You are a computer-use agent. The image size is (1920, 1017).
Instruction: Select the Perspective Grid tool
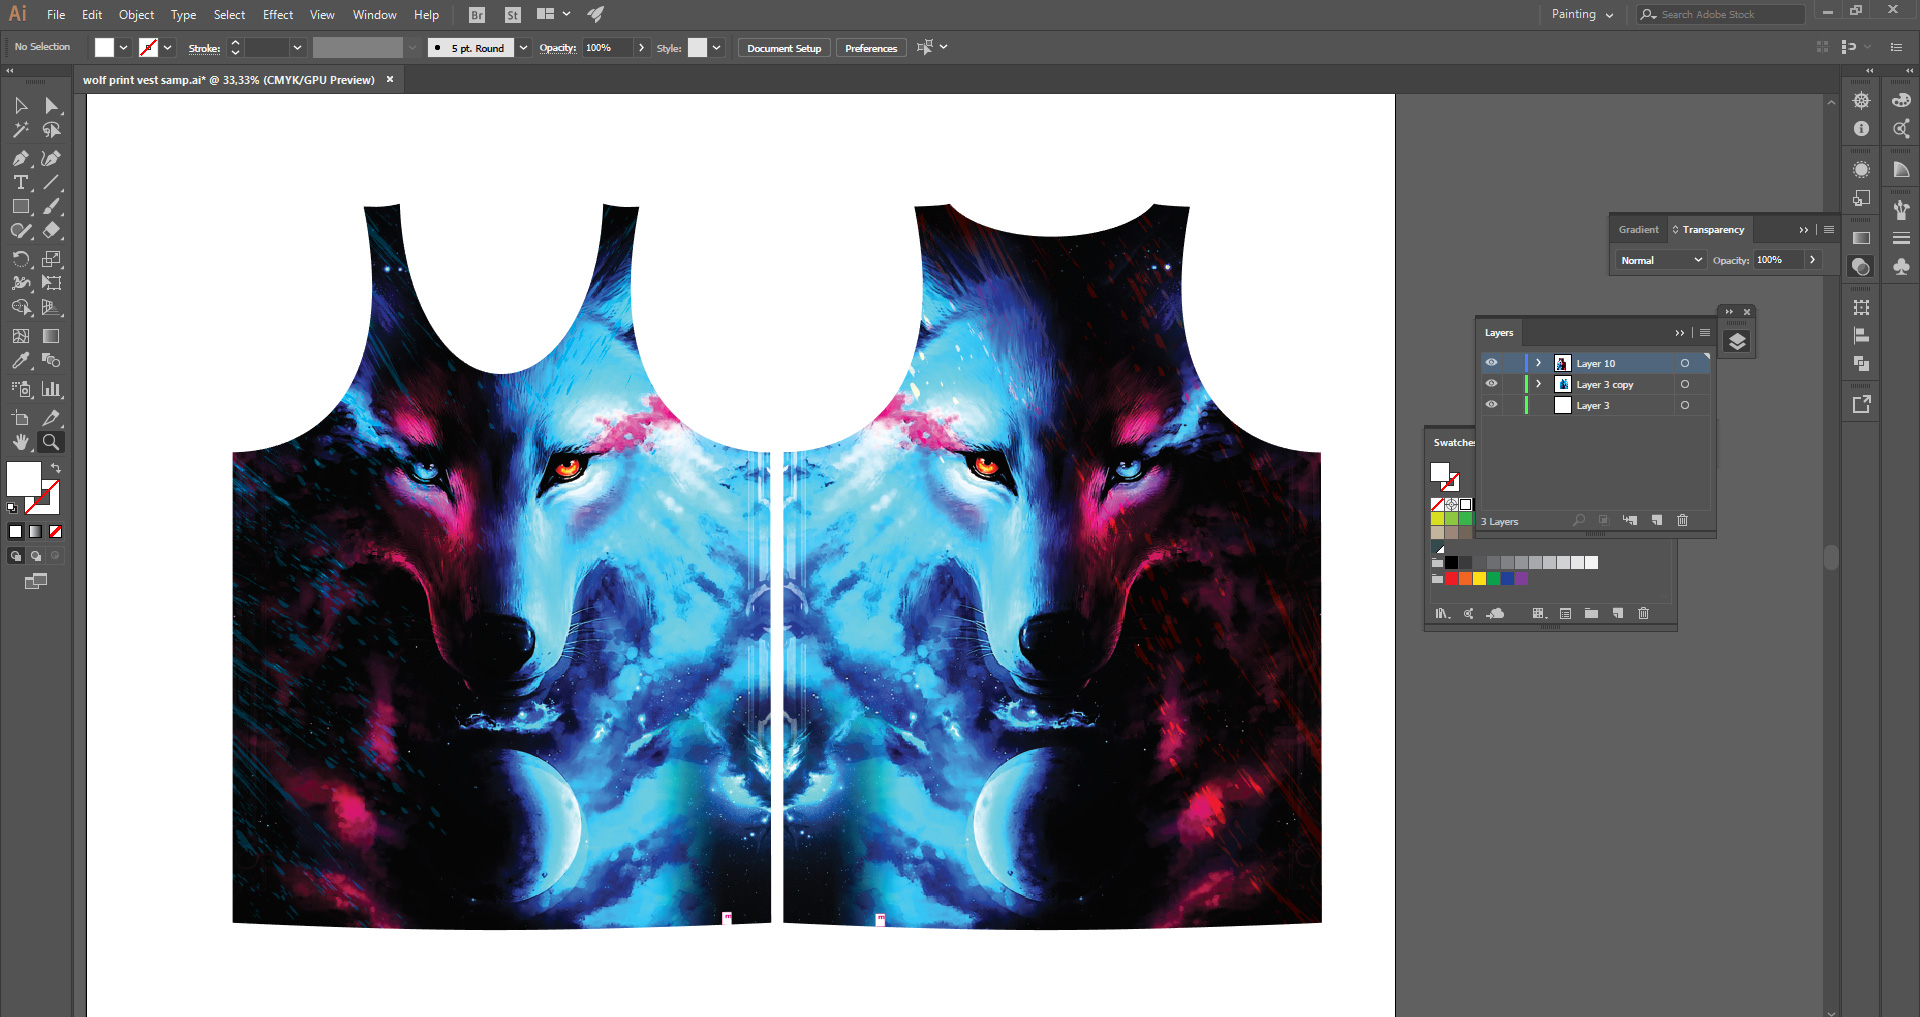(x=51, y=307)
